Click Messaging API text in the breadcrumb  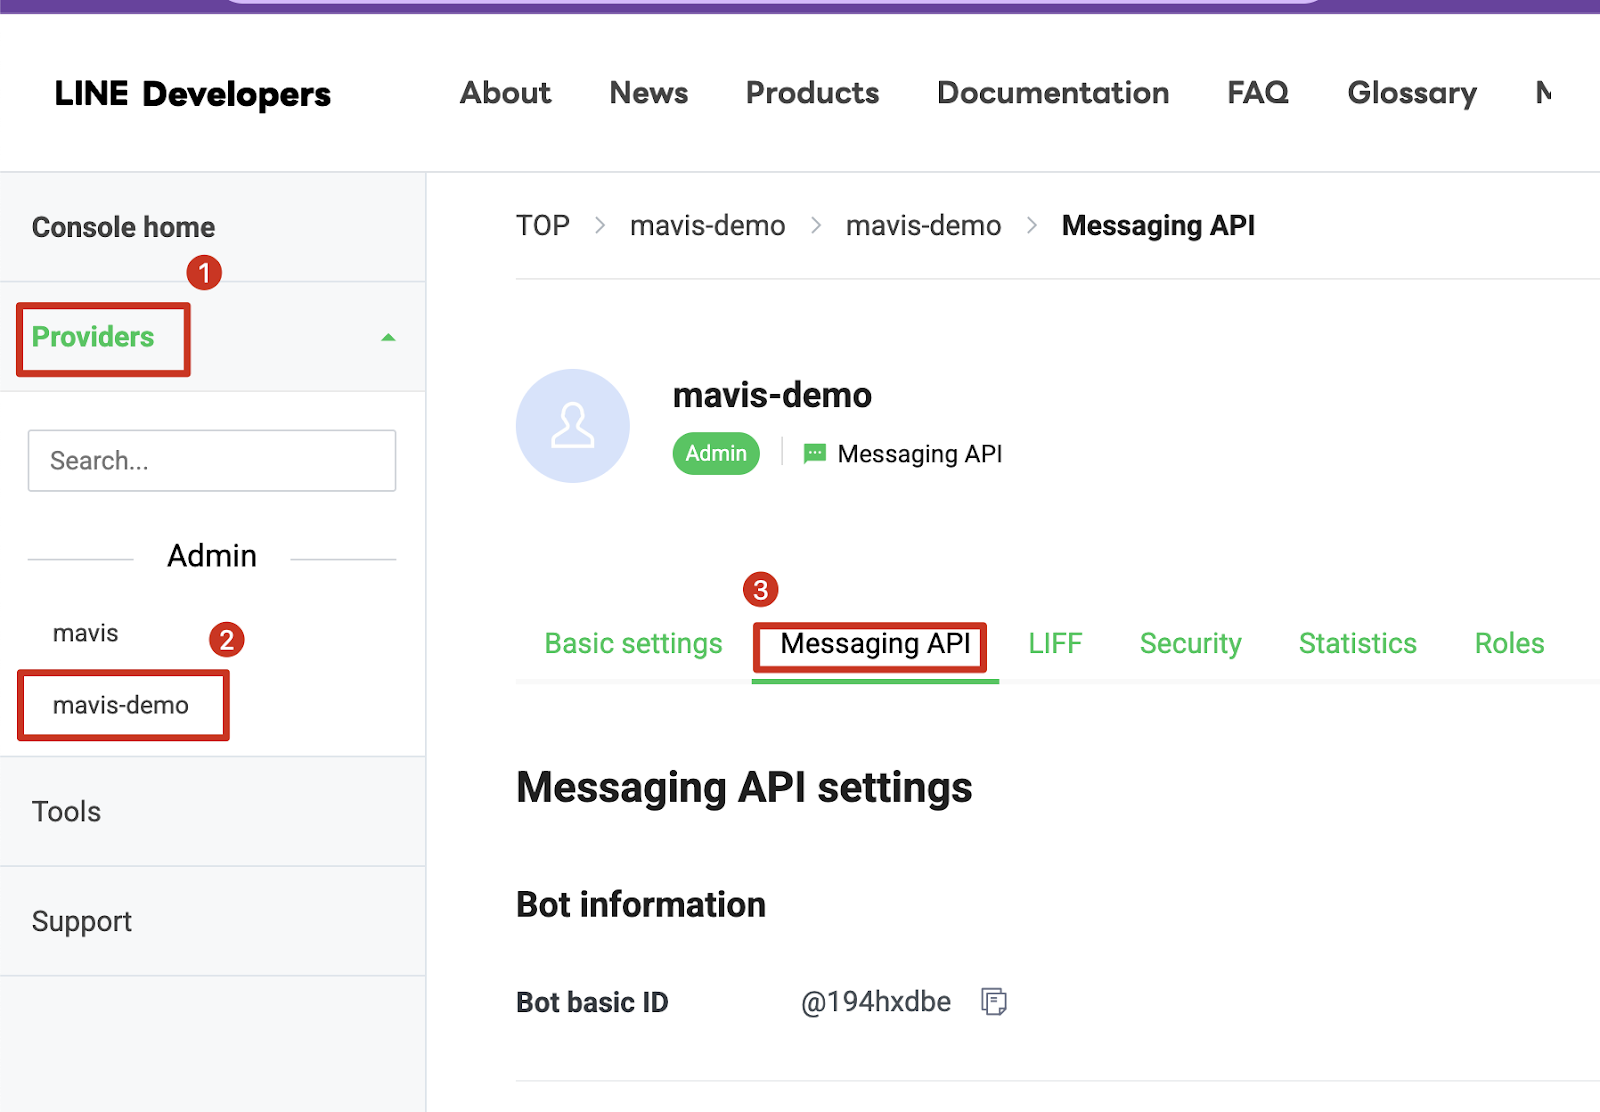tap(1158, 226)
